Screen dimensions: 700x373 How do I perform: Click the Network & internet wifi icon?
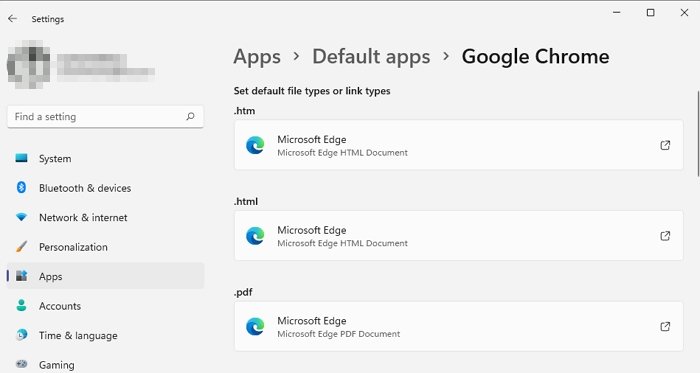tap(21, 217)
